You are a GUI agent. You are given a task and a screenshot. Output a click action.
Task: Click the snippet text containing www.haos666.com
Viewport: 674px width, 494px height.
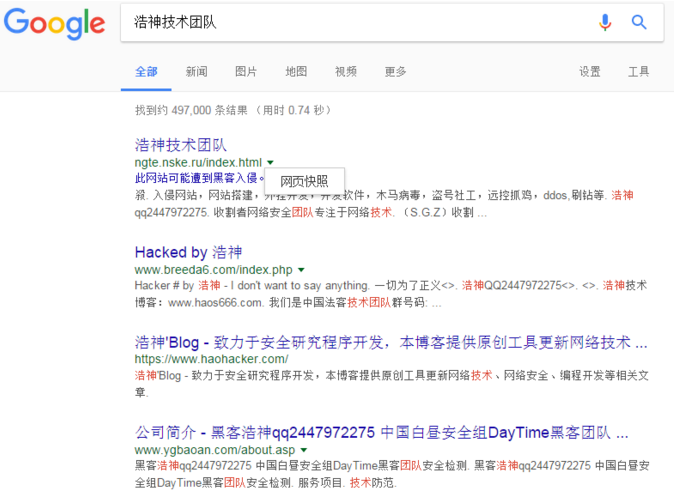pos(391,294)
